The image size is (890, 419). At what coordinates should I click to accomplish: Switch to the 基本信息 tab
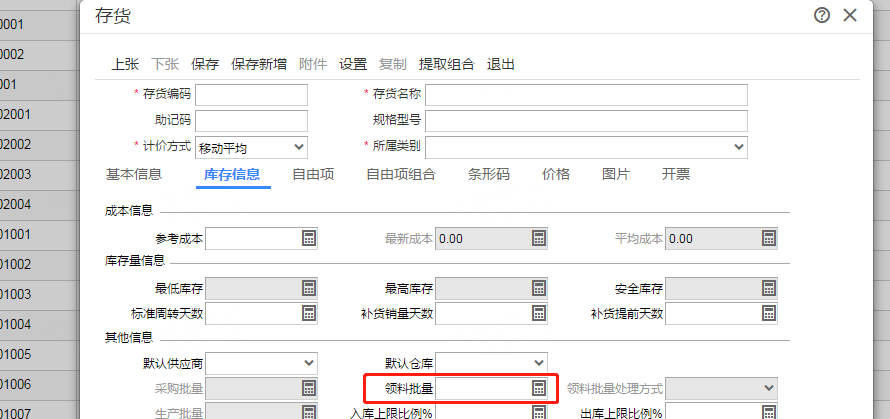(134, 174)
